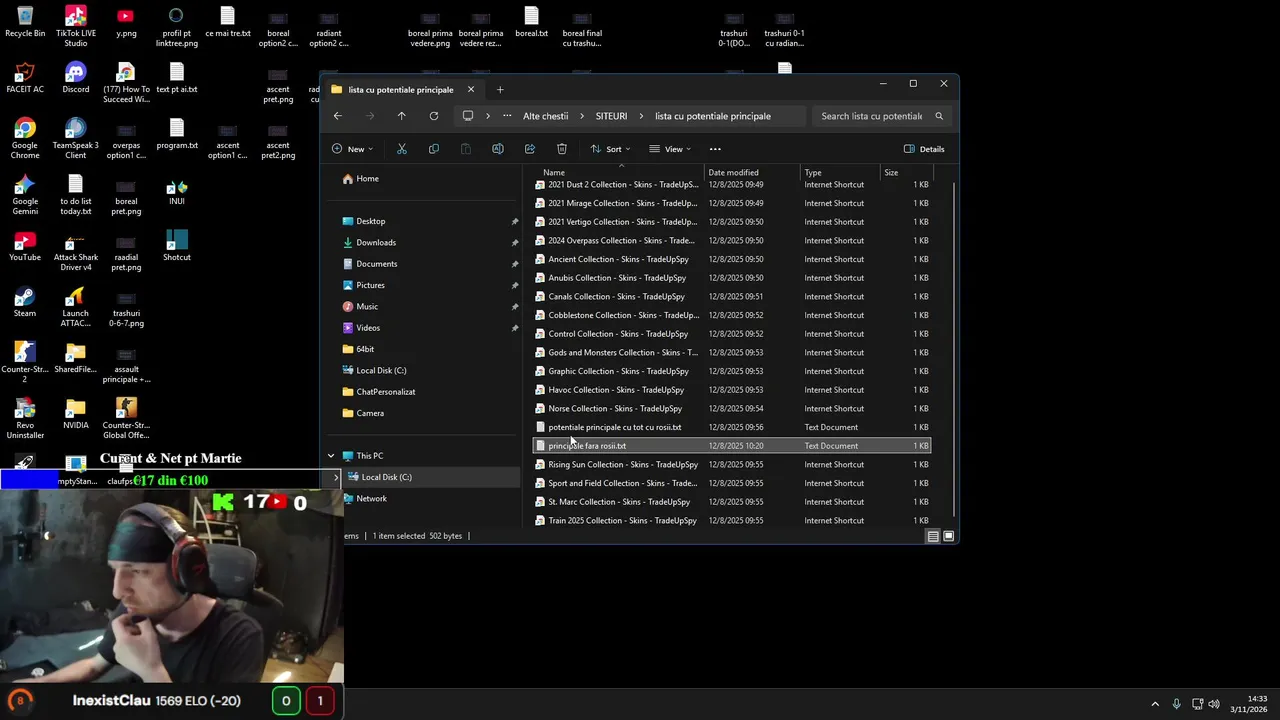Click the Delete trash icon in the toolbar

[x=561, y=149]
